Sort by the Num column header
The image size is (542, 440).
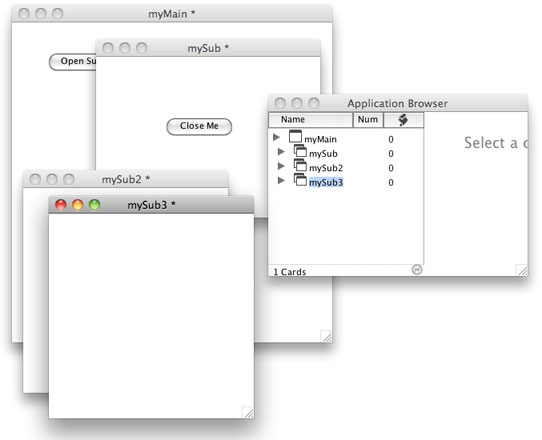coord(368,120)
